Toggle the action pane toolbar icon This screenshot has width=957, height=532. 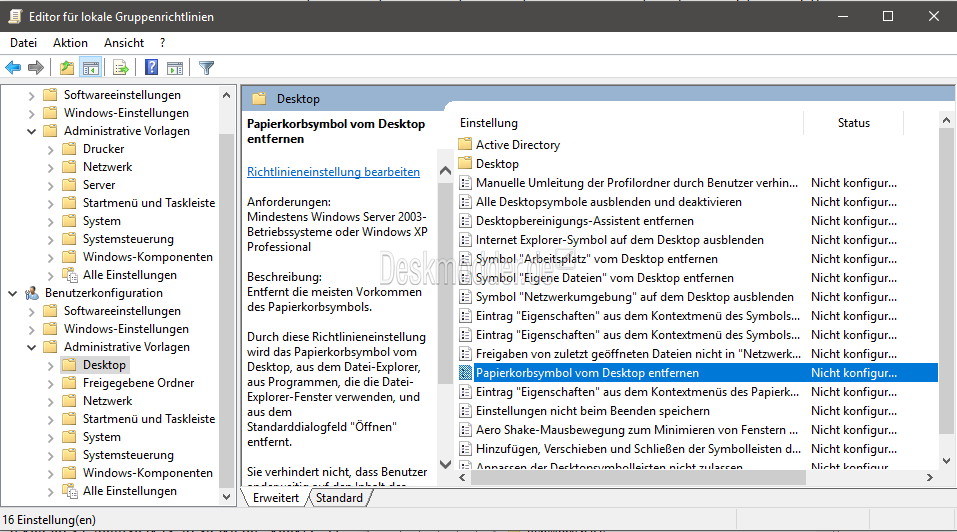[175, 68]
